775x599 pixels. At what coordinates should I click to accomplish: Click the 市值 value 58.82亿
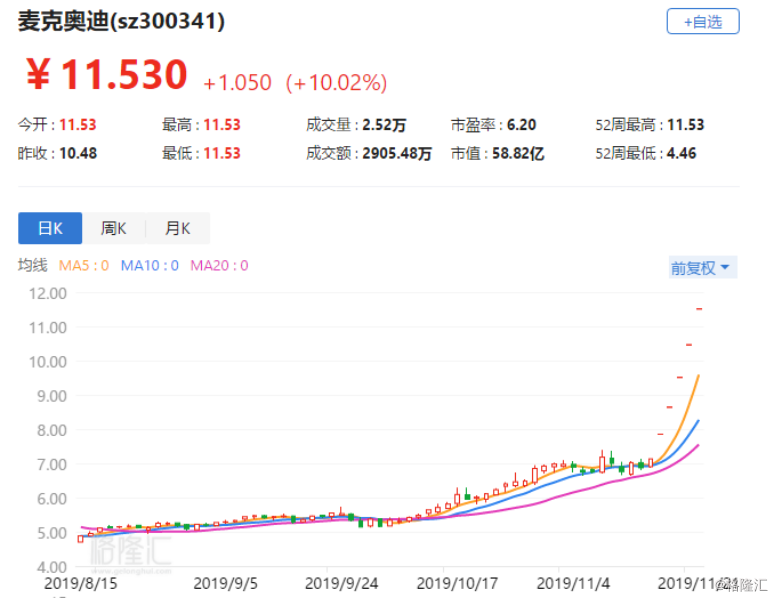pyautogui.click(x=518, y=153)
